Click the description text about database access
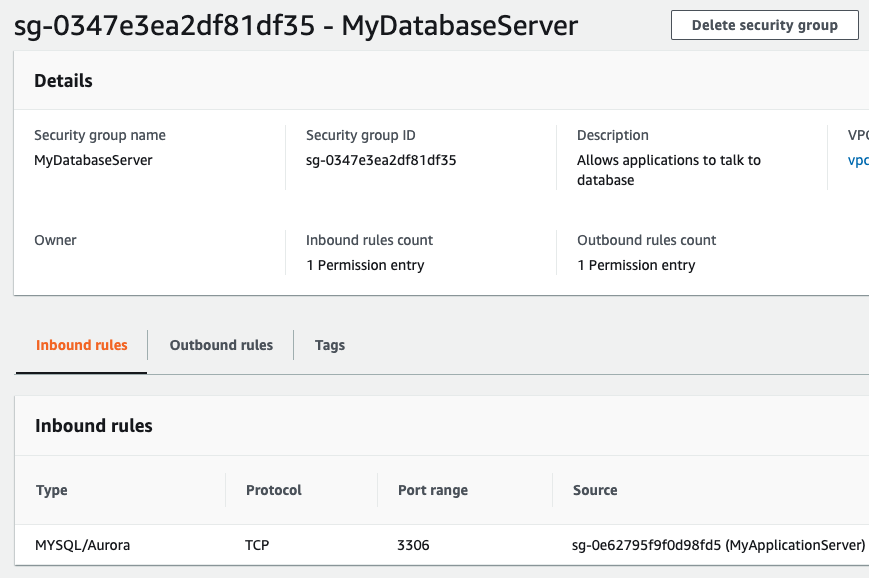 668,170
